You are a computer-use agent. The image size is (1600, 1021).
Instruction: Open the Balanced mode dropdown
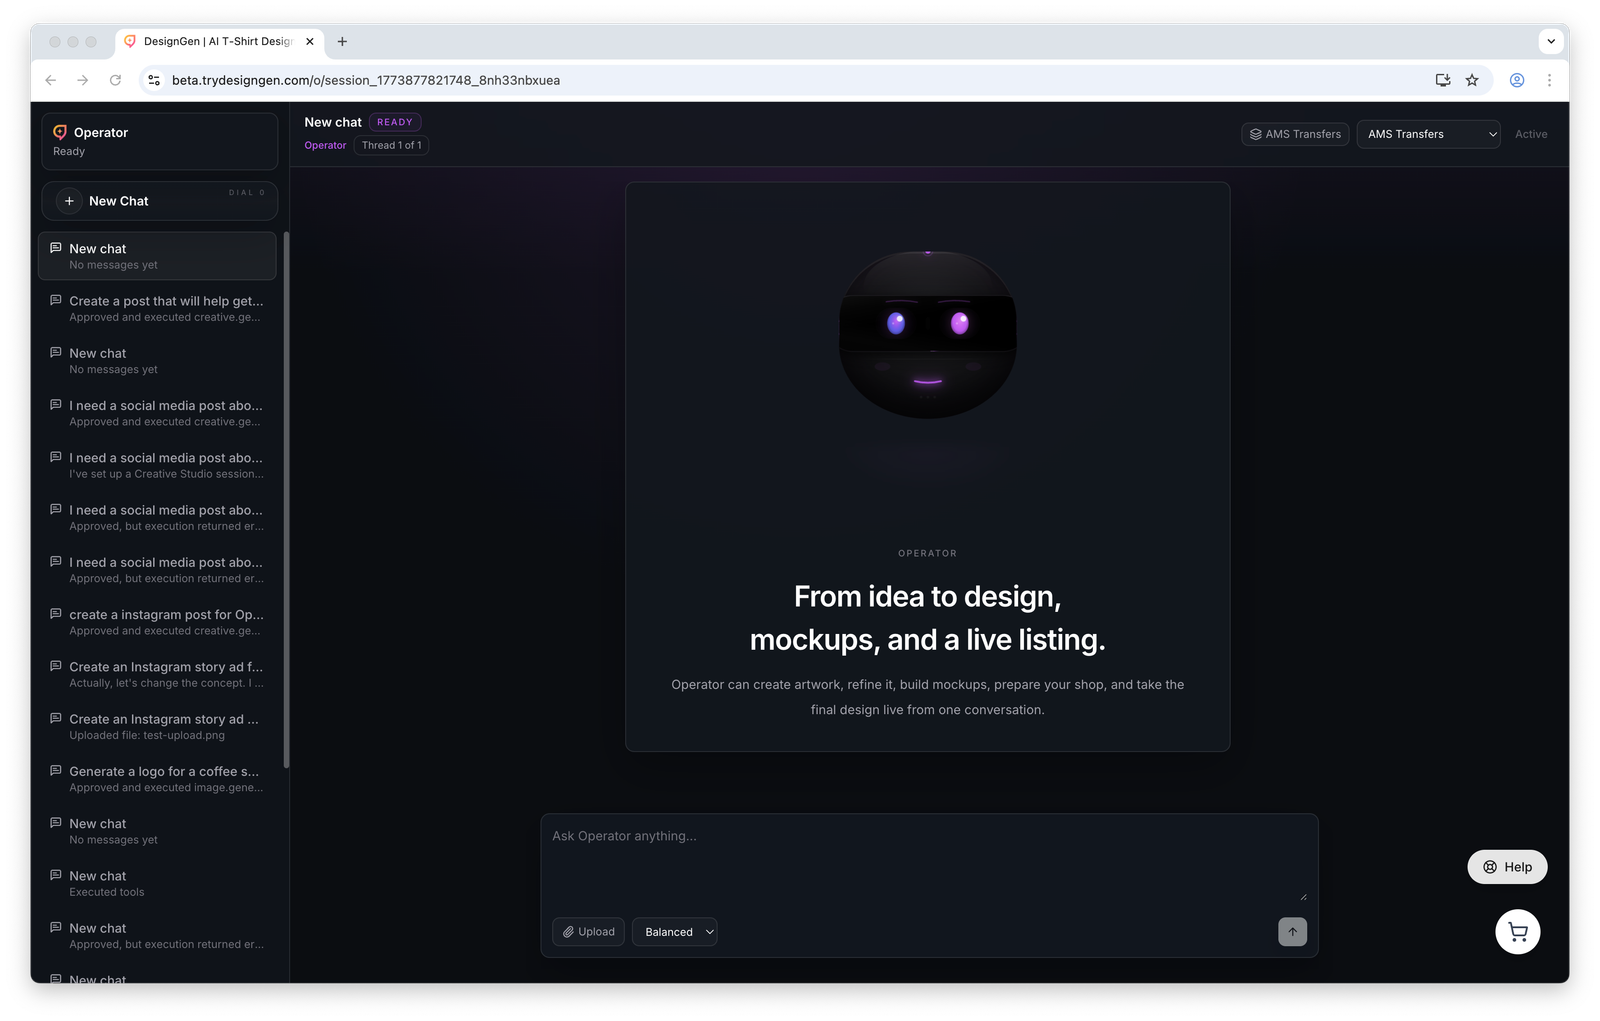point(674,931)
